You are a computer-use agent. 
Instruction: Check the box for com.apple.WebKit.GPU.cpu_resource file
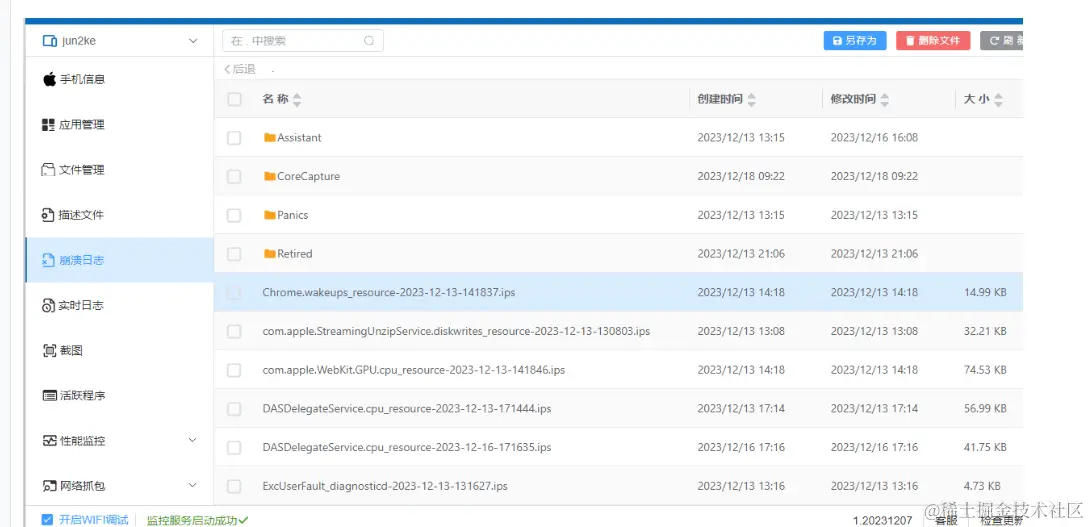(x=234, y=370)
